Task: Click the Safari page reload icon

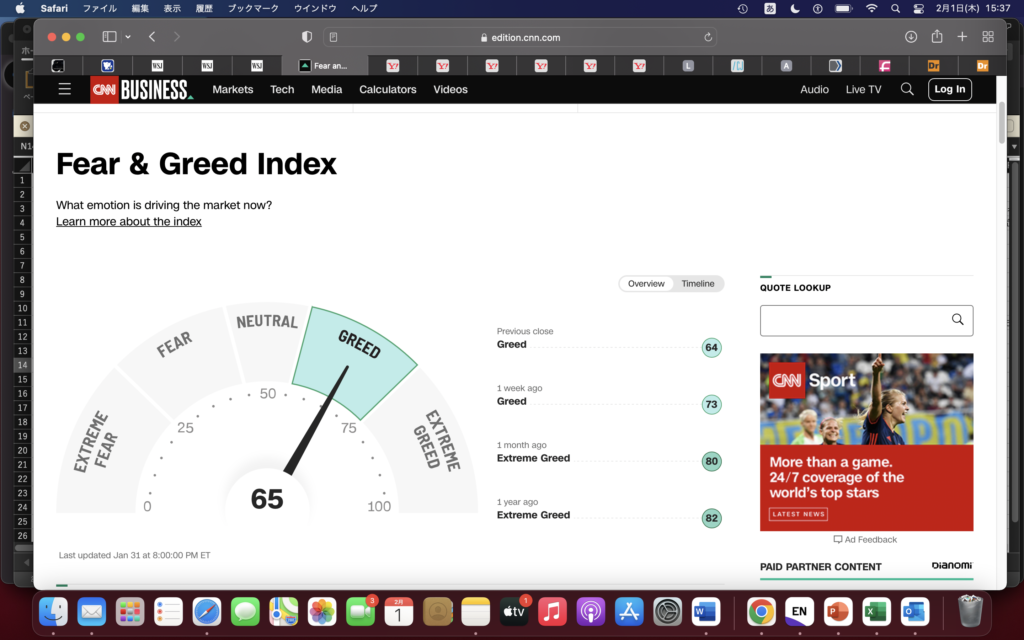Action: (x=708, y=37)
